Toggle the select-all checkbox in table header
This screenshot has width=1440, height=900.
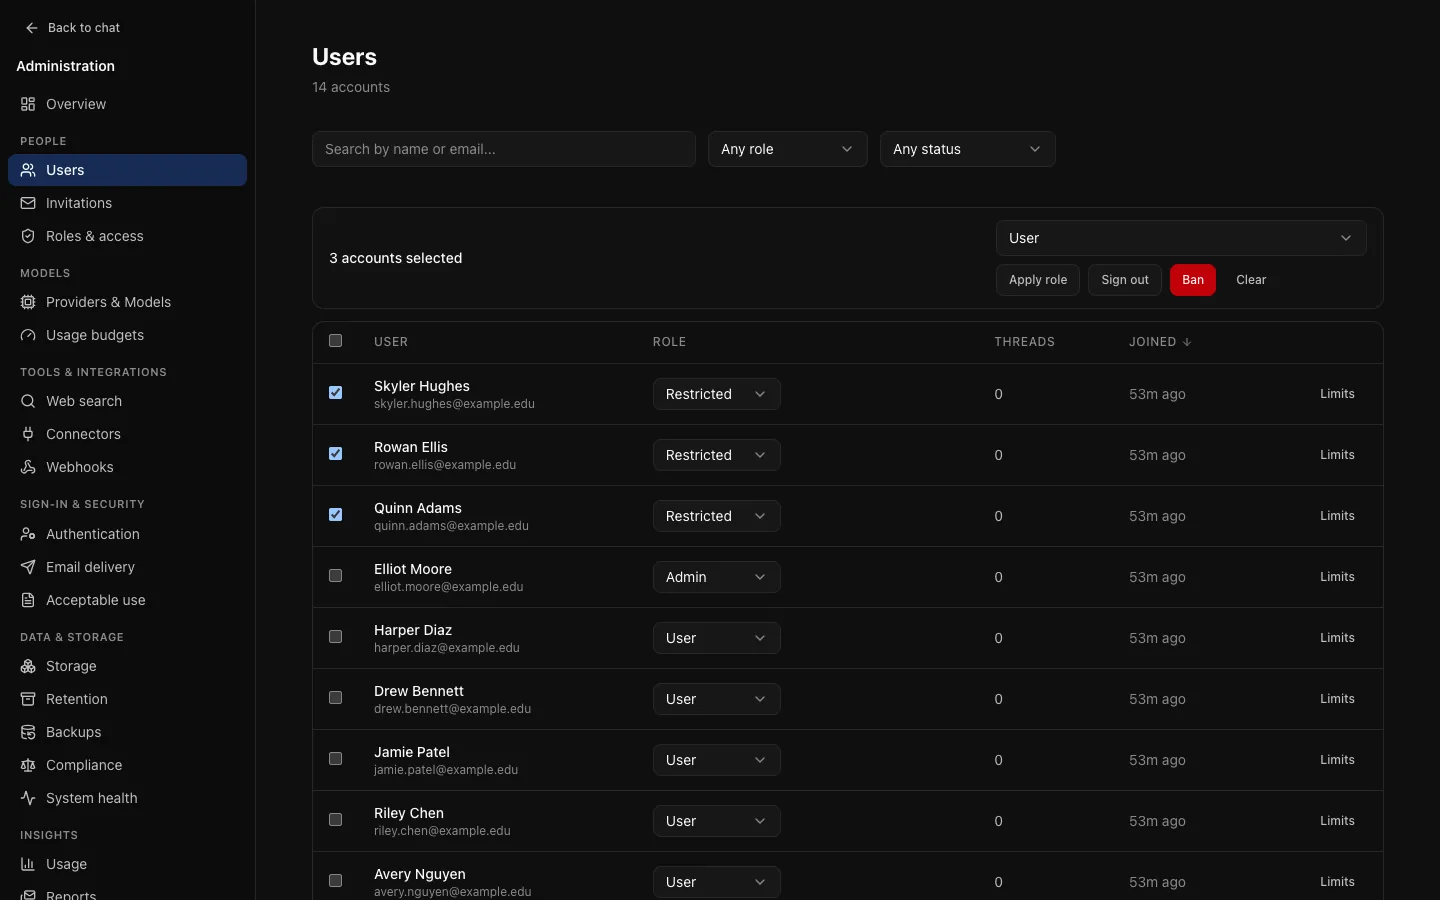[336, 341]
